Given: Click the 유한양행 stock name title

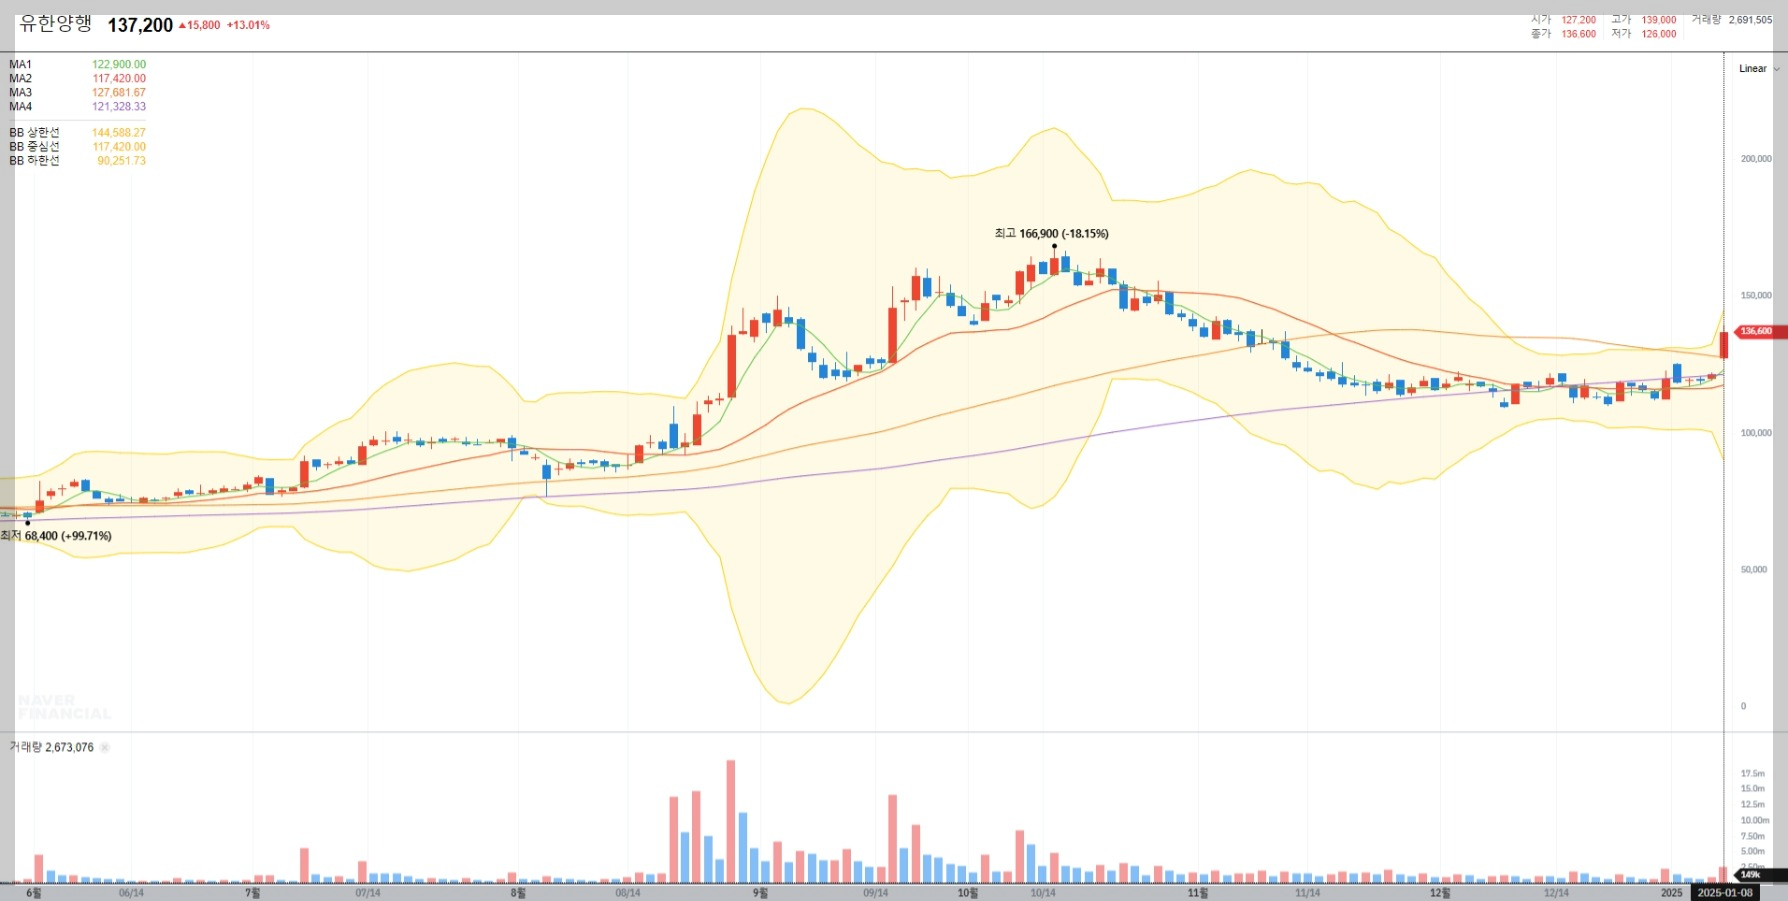Looking at the screenshot, I should coord(56,24).
